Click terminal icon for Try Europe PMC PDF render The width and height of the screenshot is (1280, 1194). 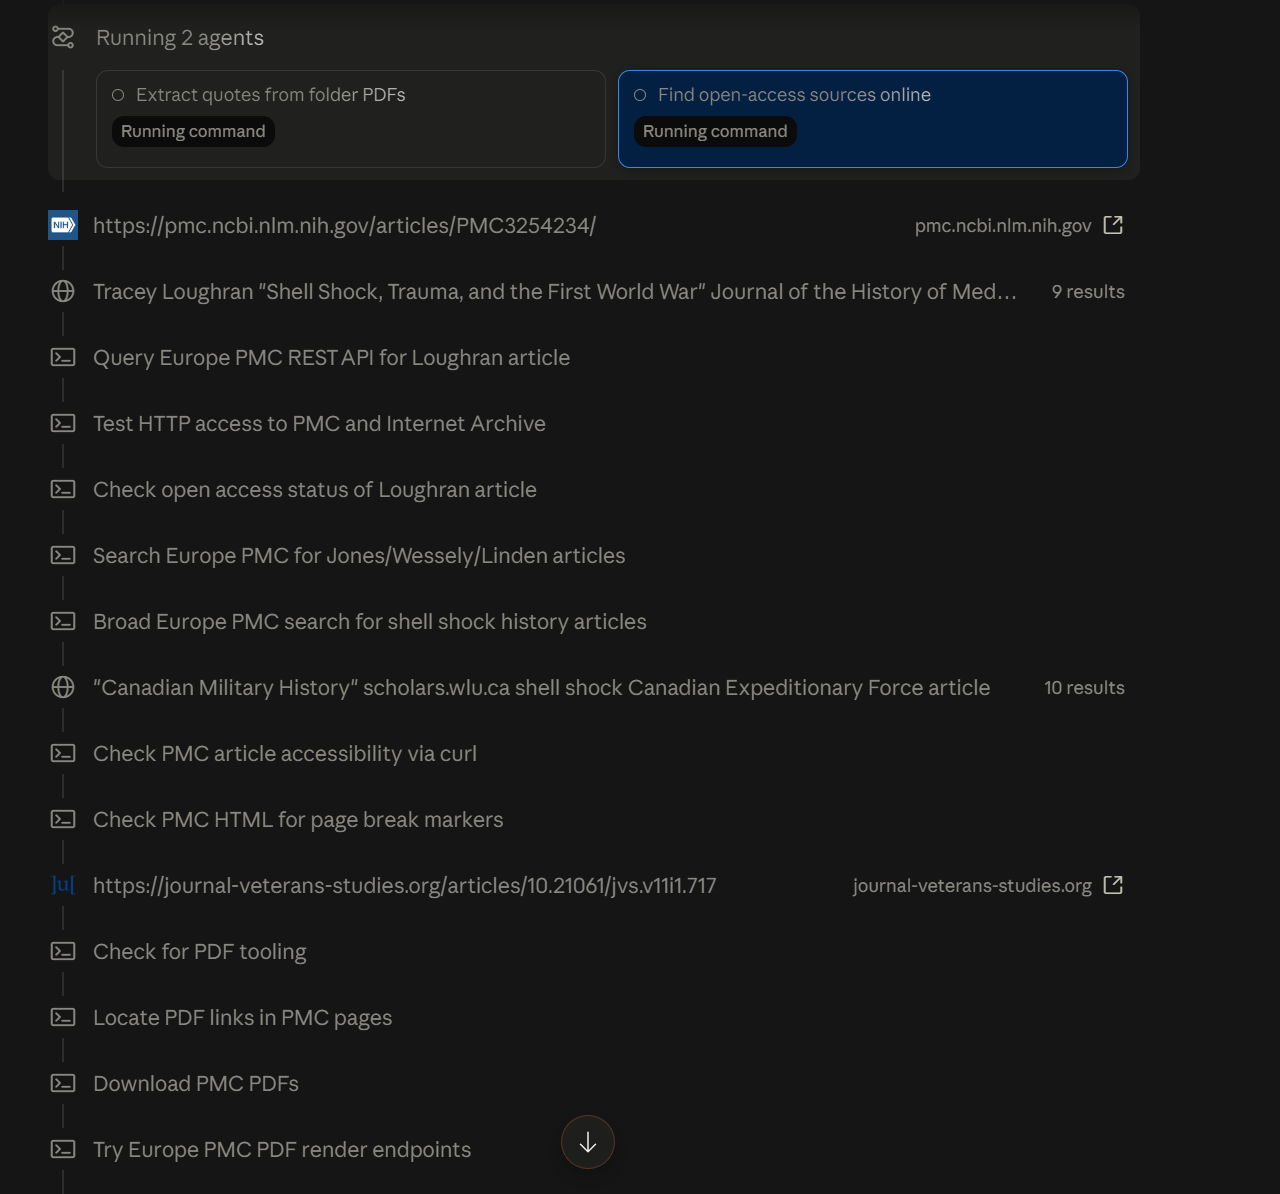pos(63,1149)
